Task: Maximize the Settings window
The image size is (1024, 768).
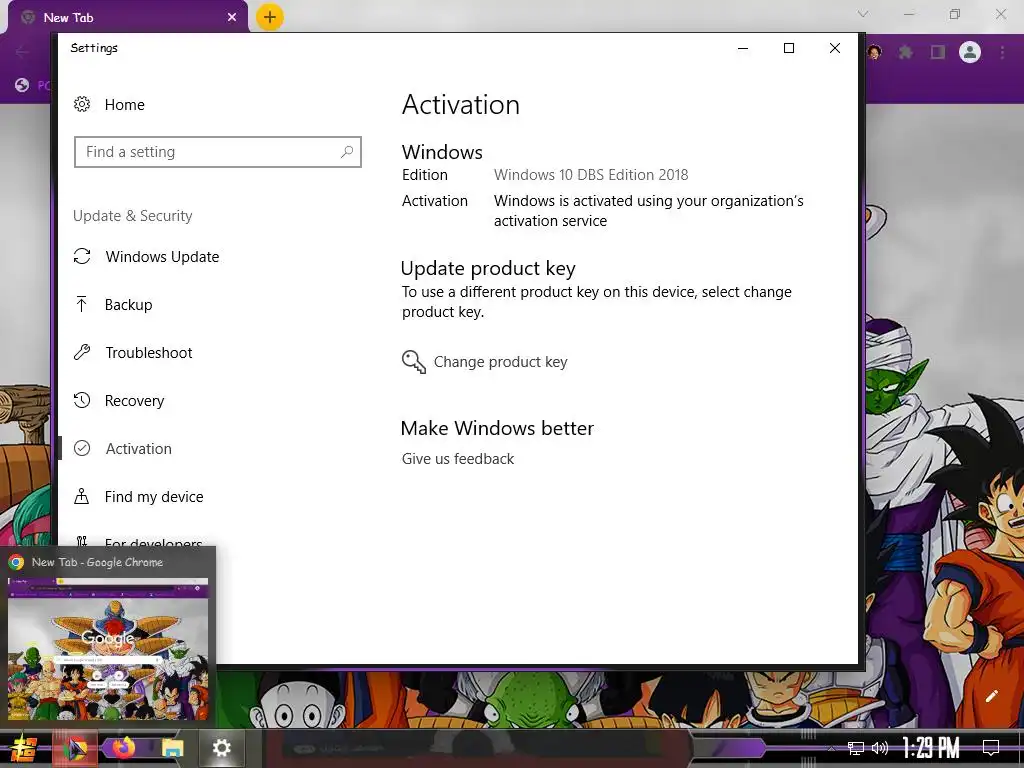Action: pos(789,48)
